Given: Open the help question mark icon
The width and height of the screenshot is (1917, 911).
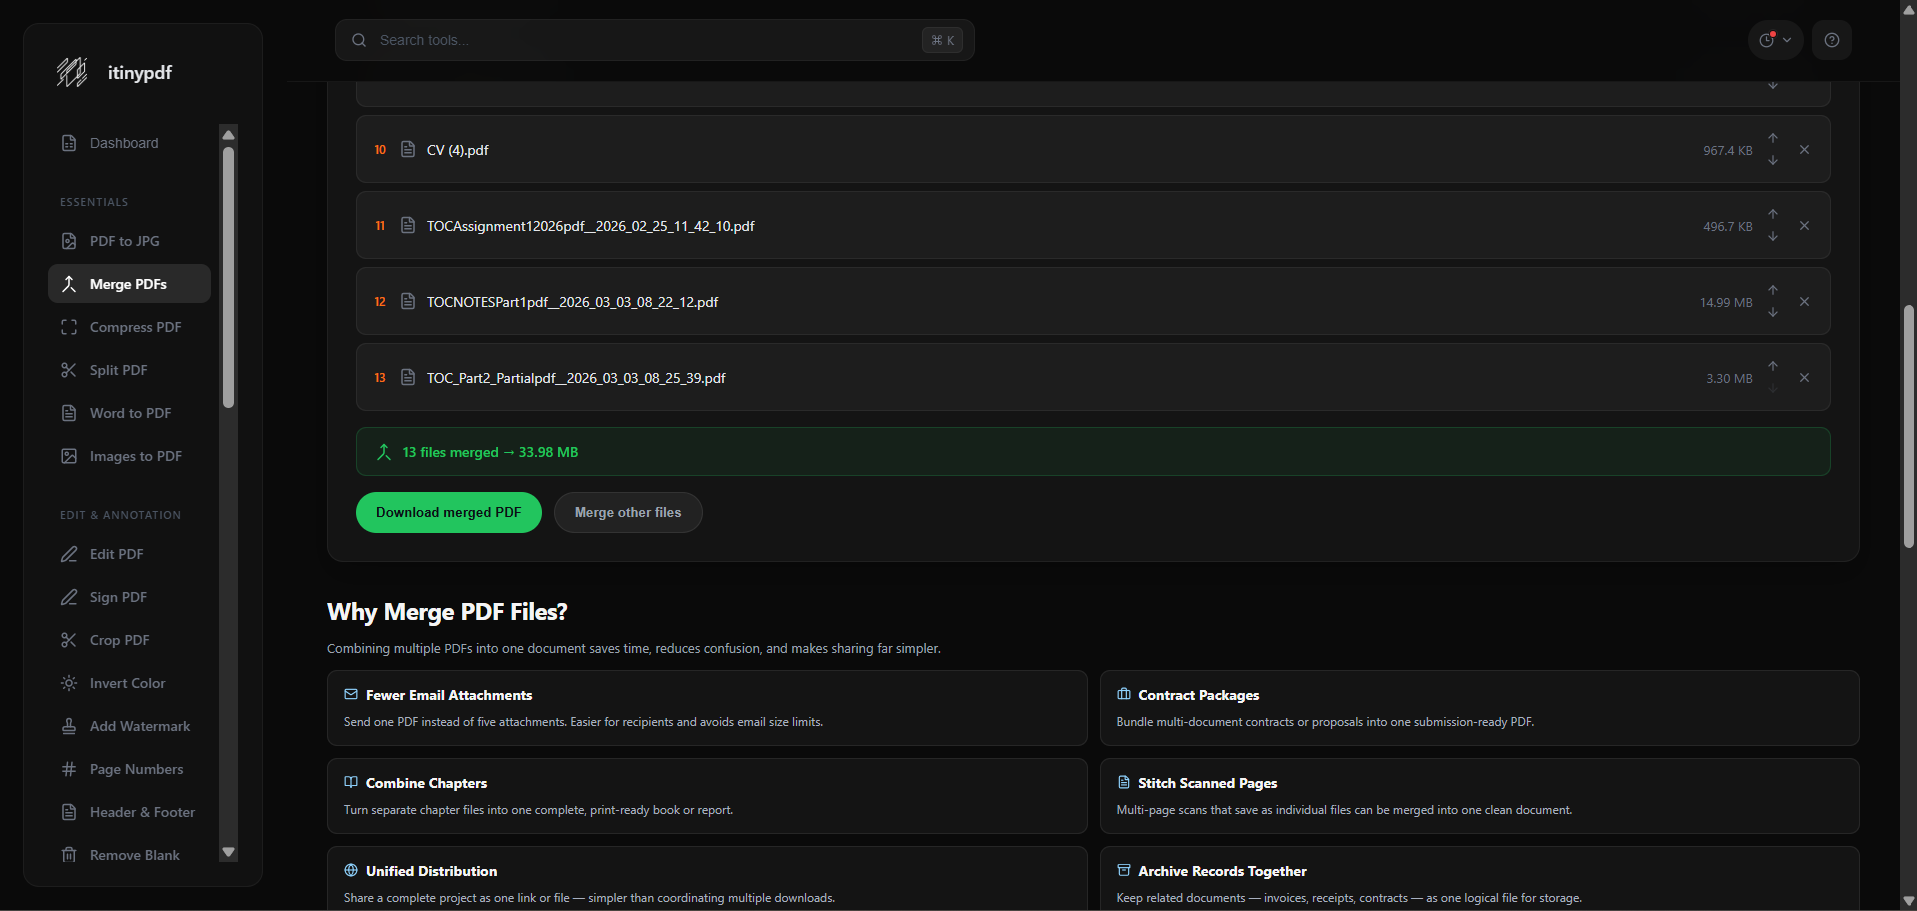Looking at the screenshot, I should [1832, 40].
